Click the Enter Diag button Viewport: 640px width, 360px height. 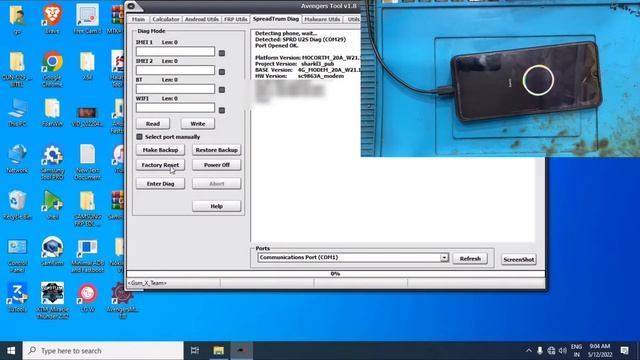coord(160,184)
